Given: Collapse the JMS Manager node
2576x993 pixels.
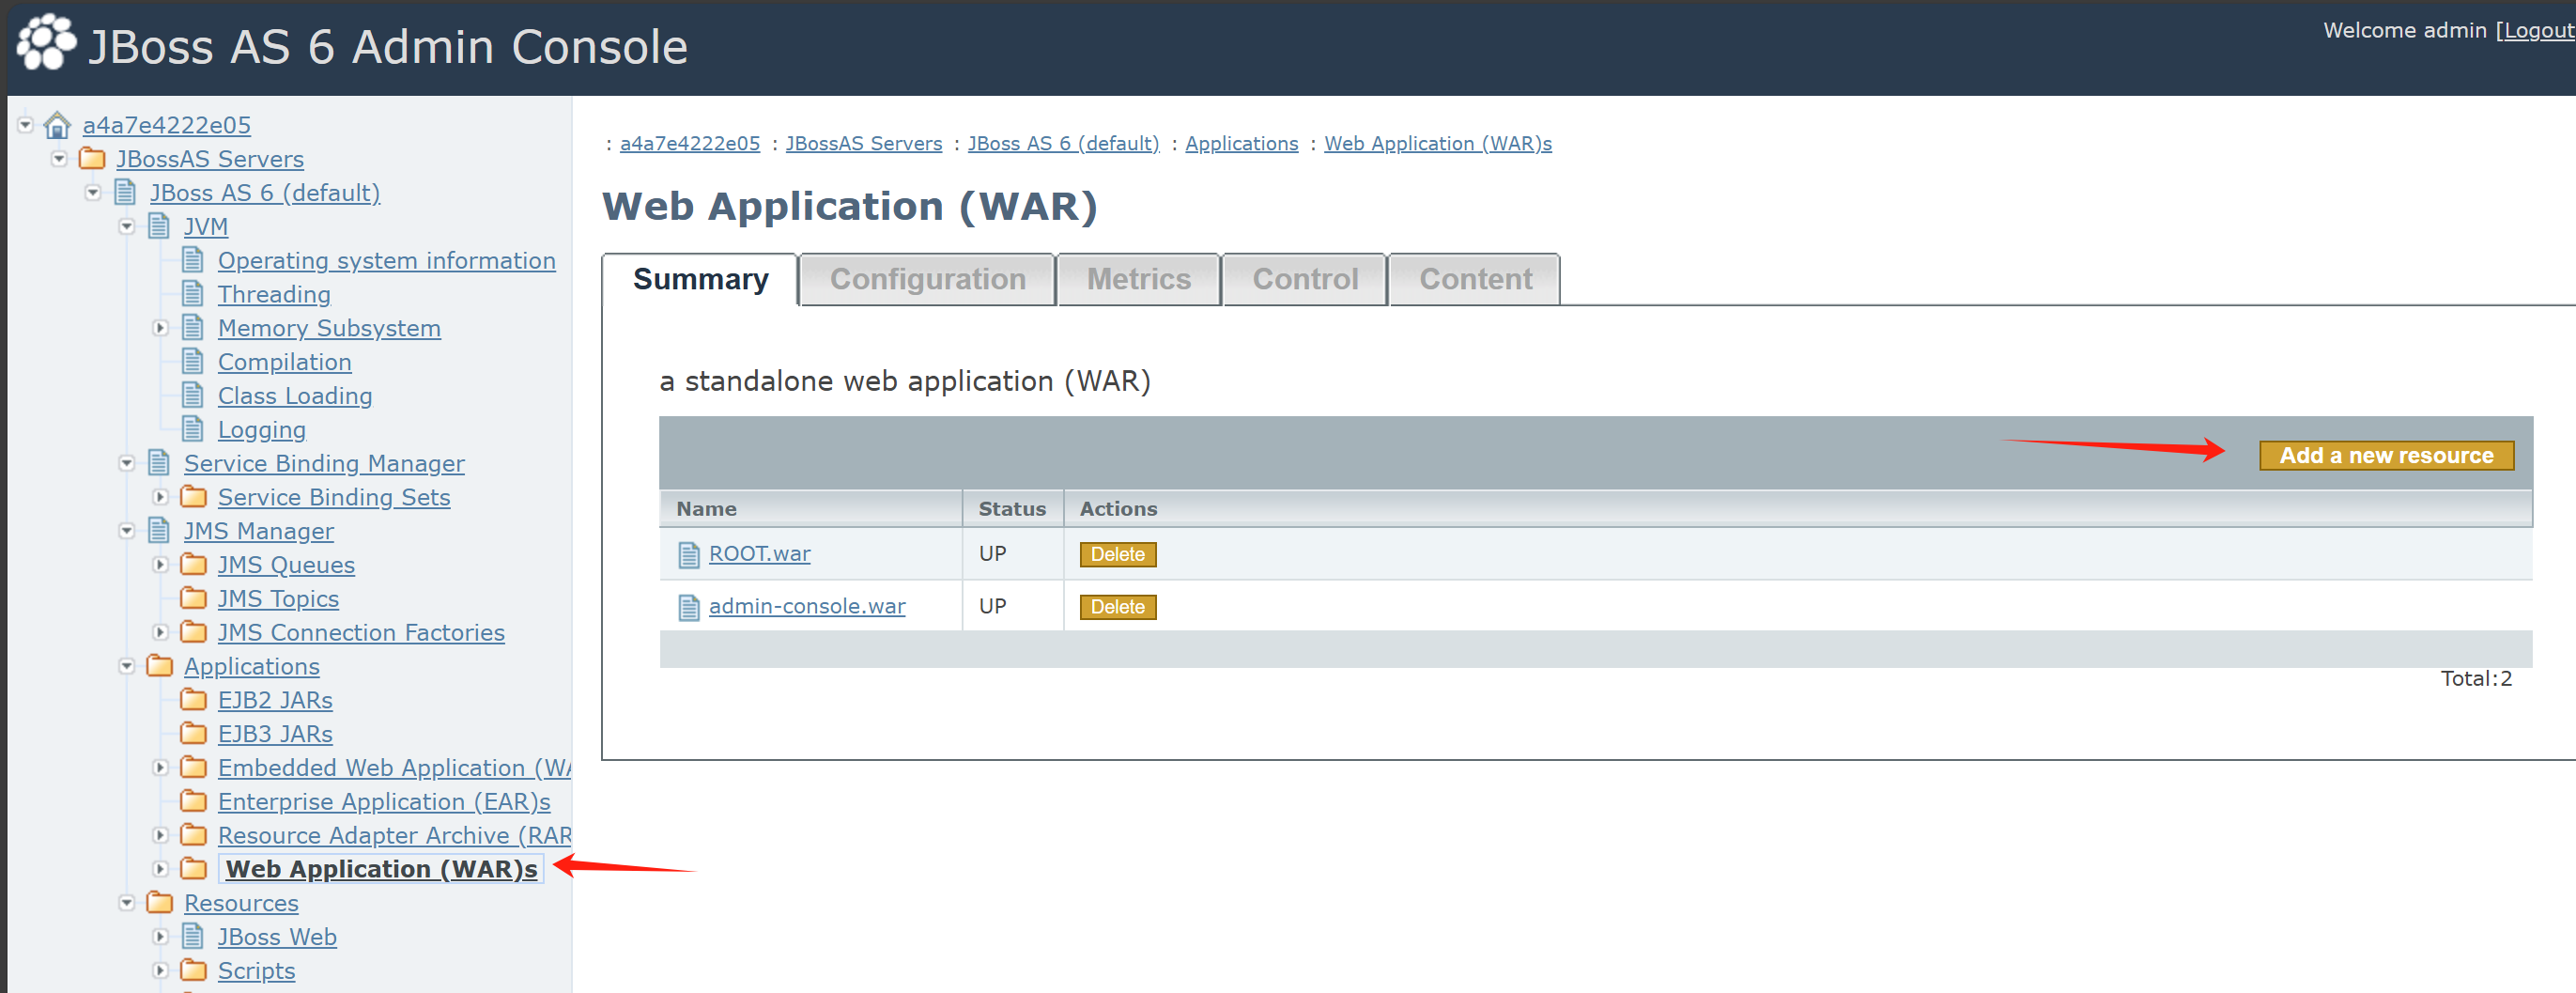Looking at the screenshot, I should (x=127, y=531).
